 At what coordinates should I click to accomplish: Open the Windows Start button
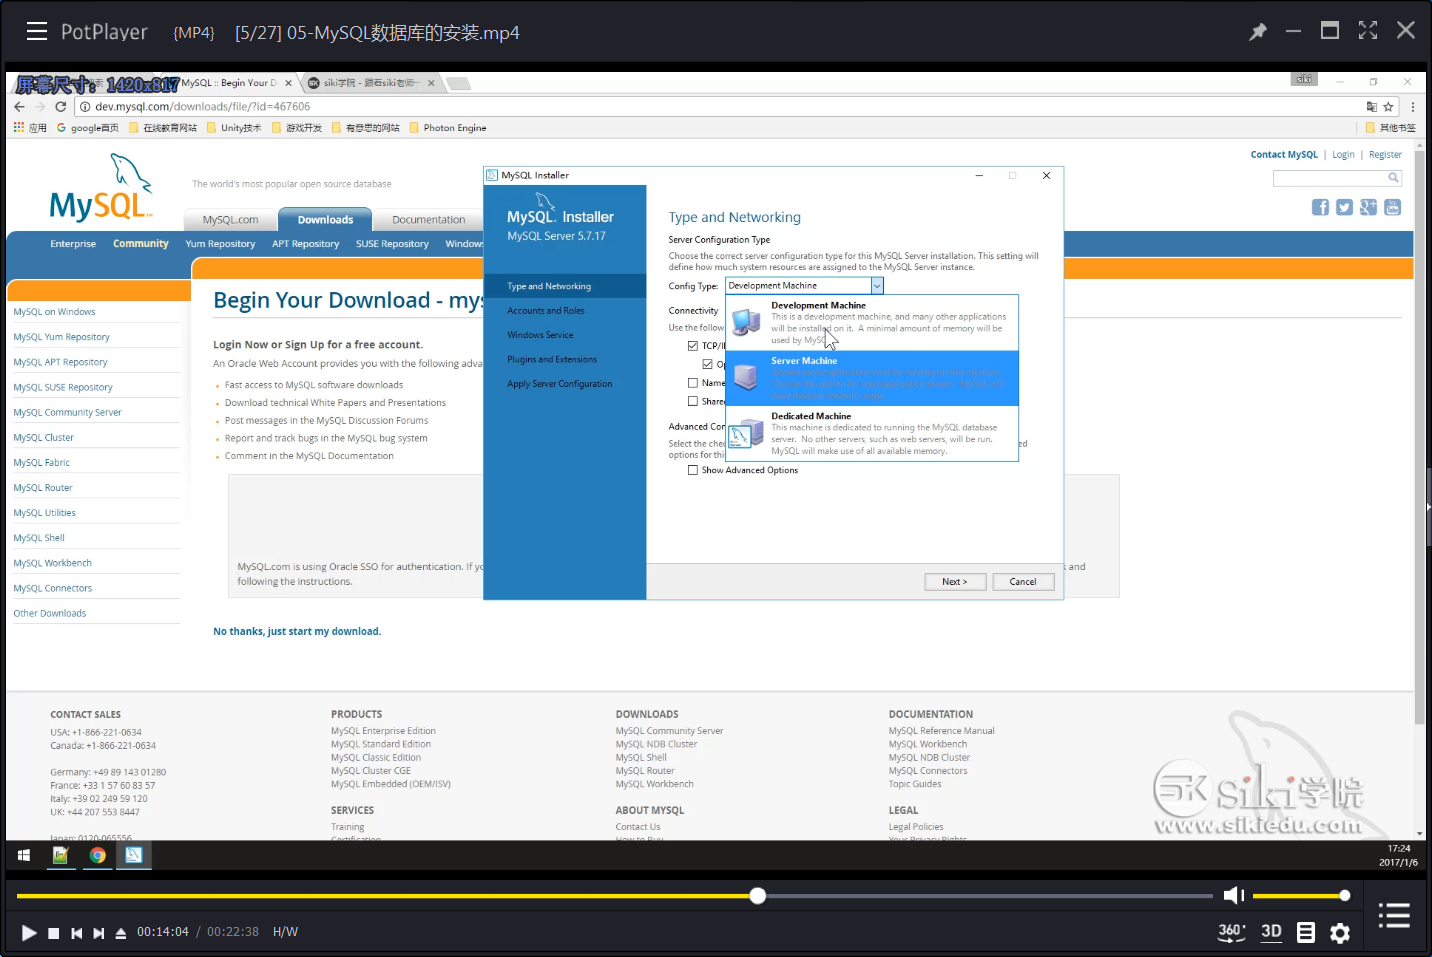coord(24,855)
